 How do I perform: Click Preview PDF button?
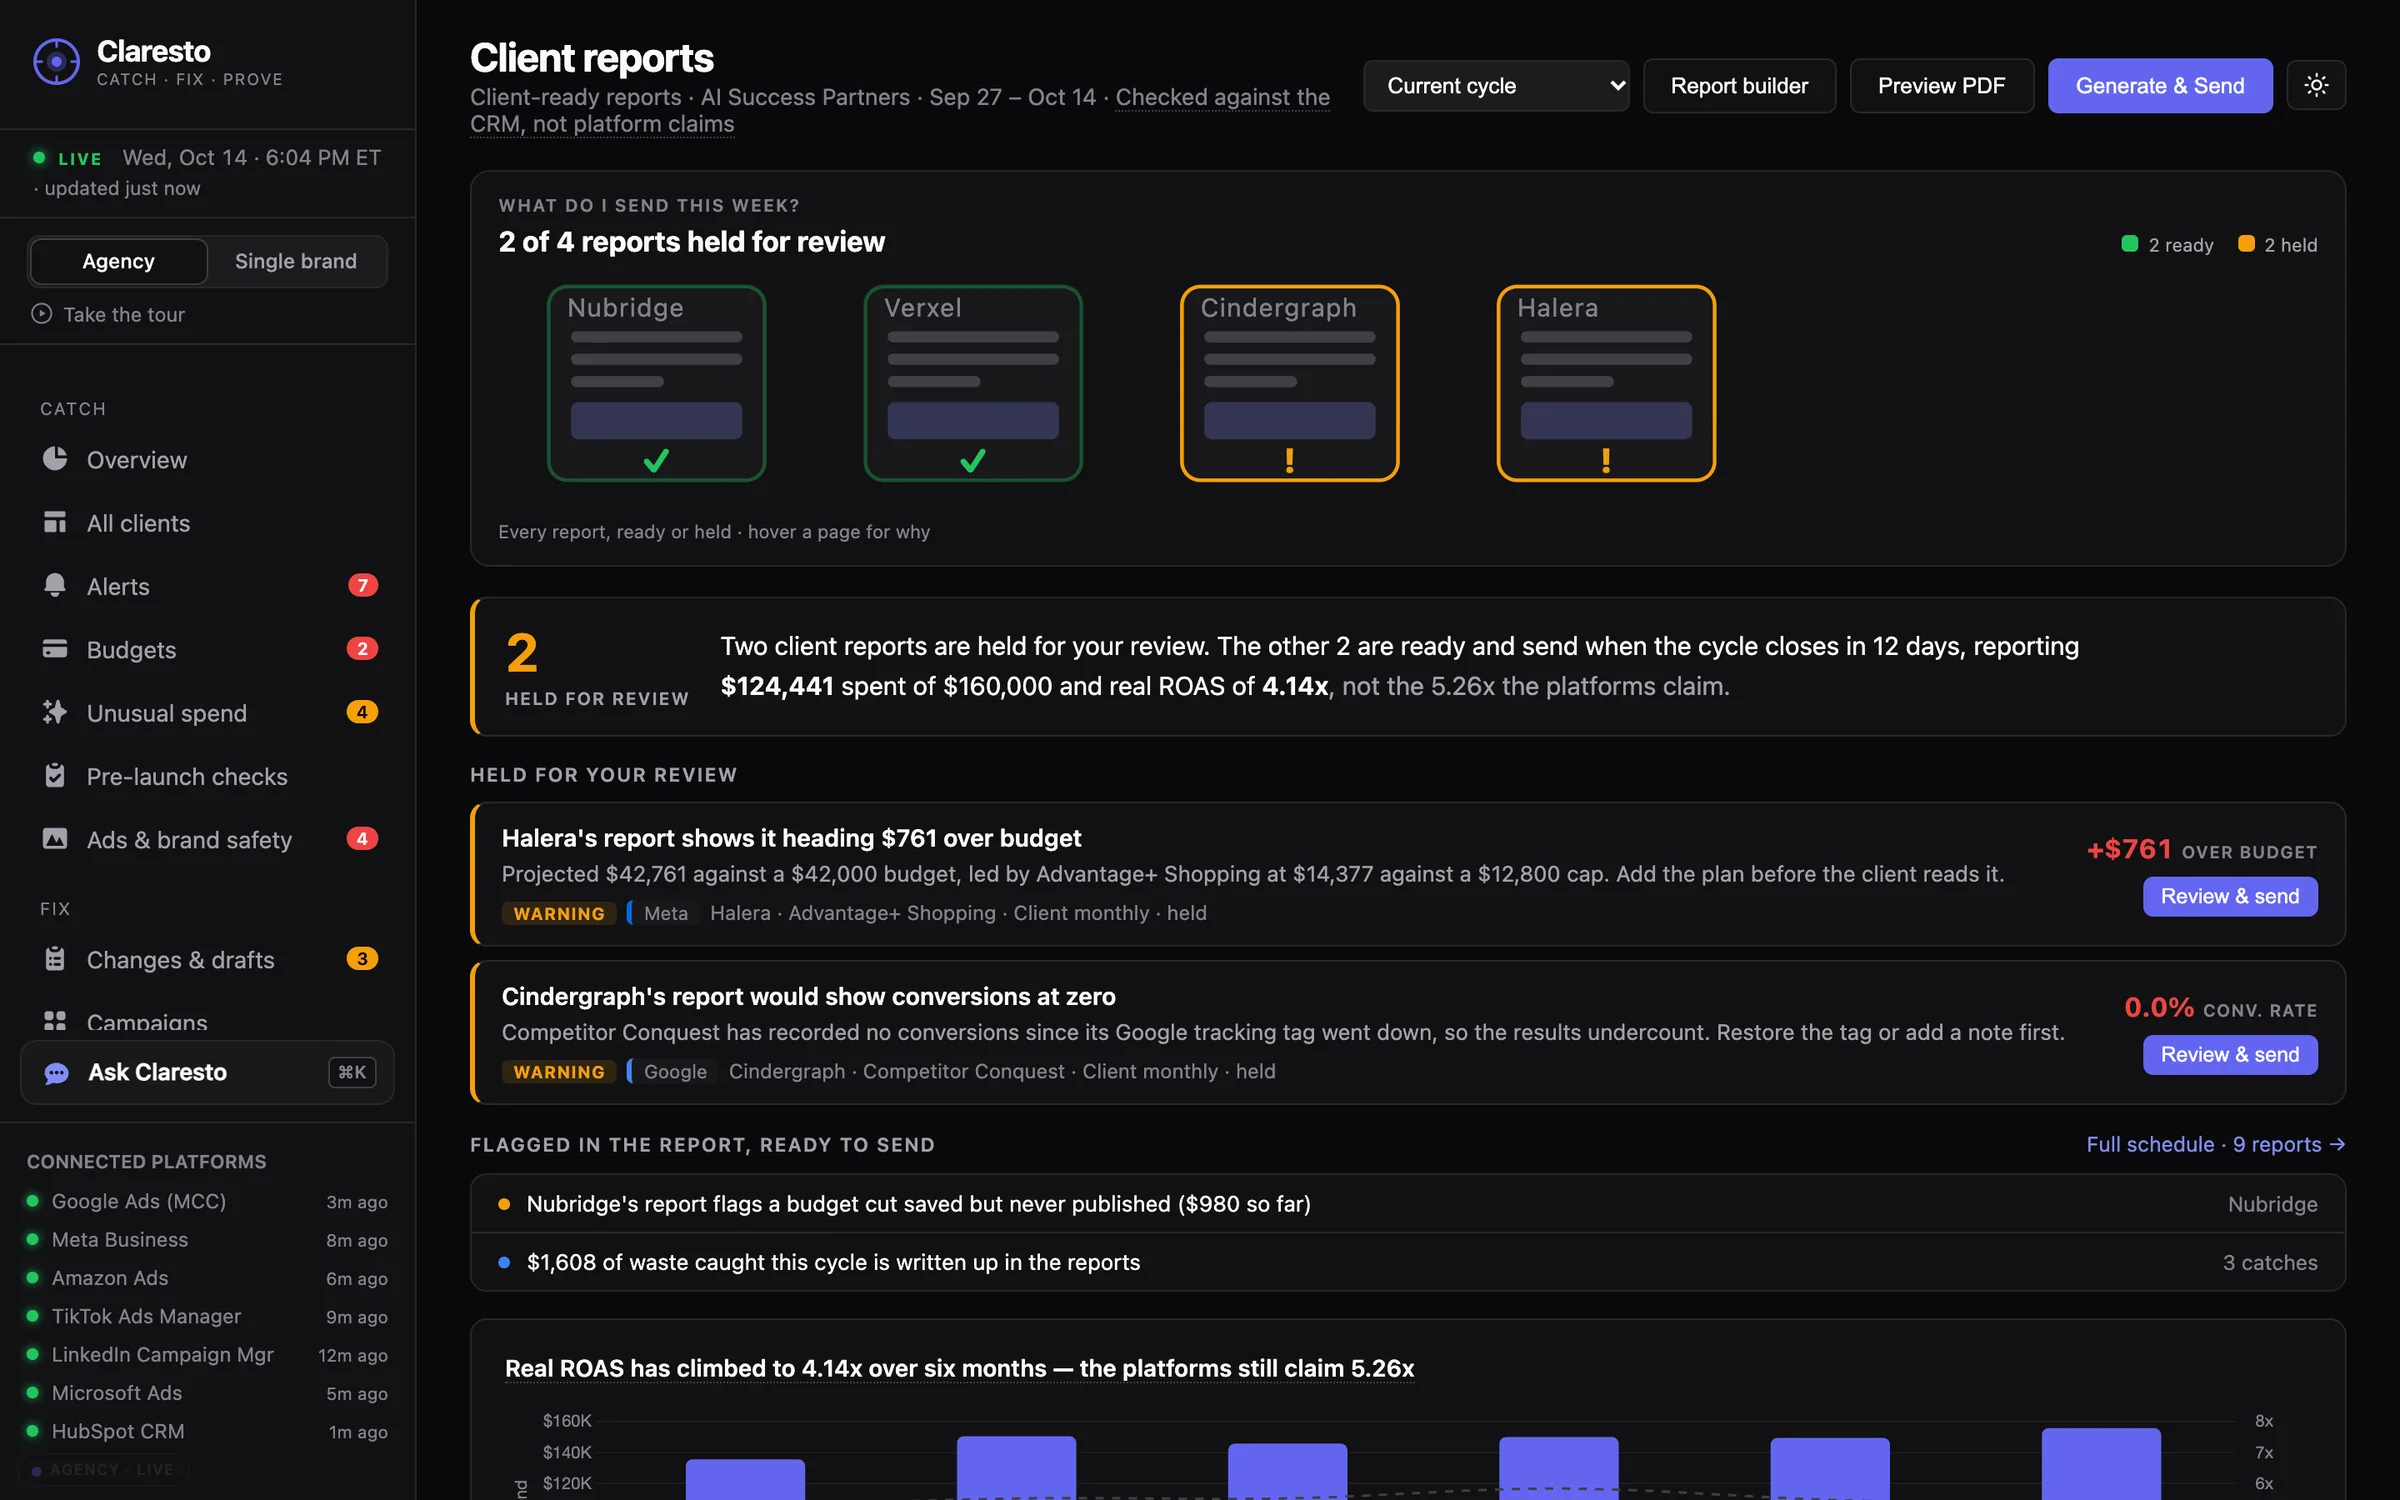1941,86
